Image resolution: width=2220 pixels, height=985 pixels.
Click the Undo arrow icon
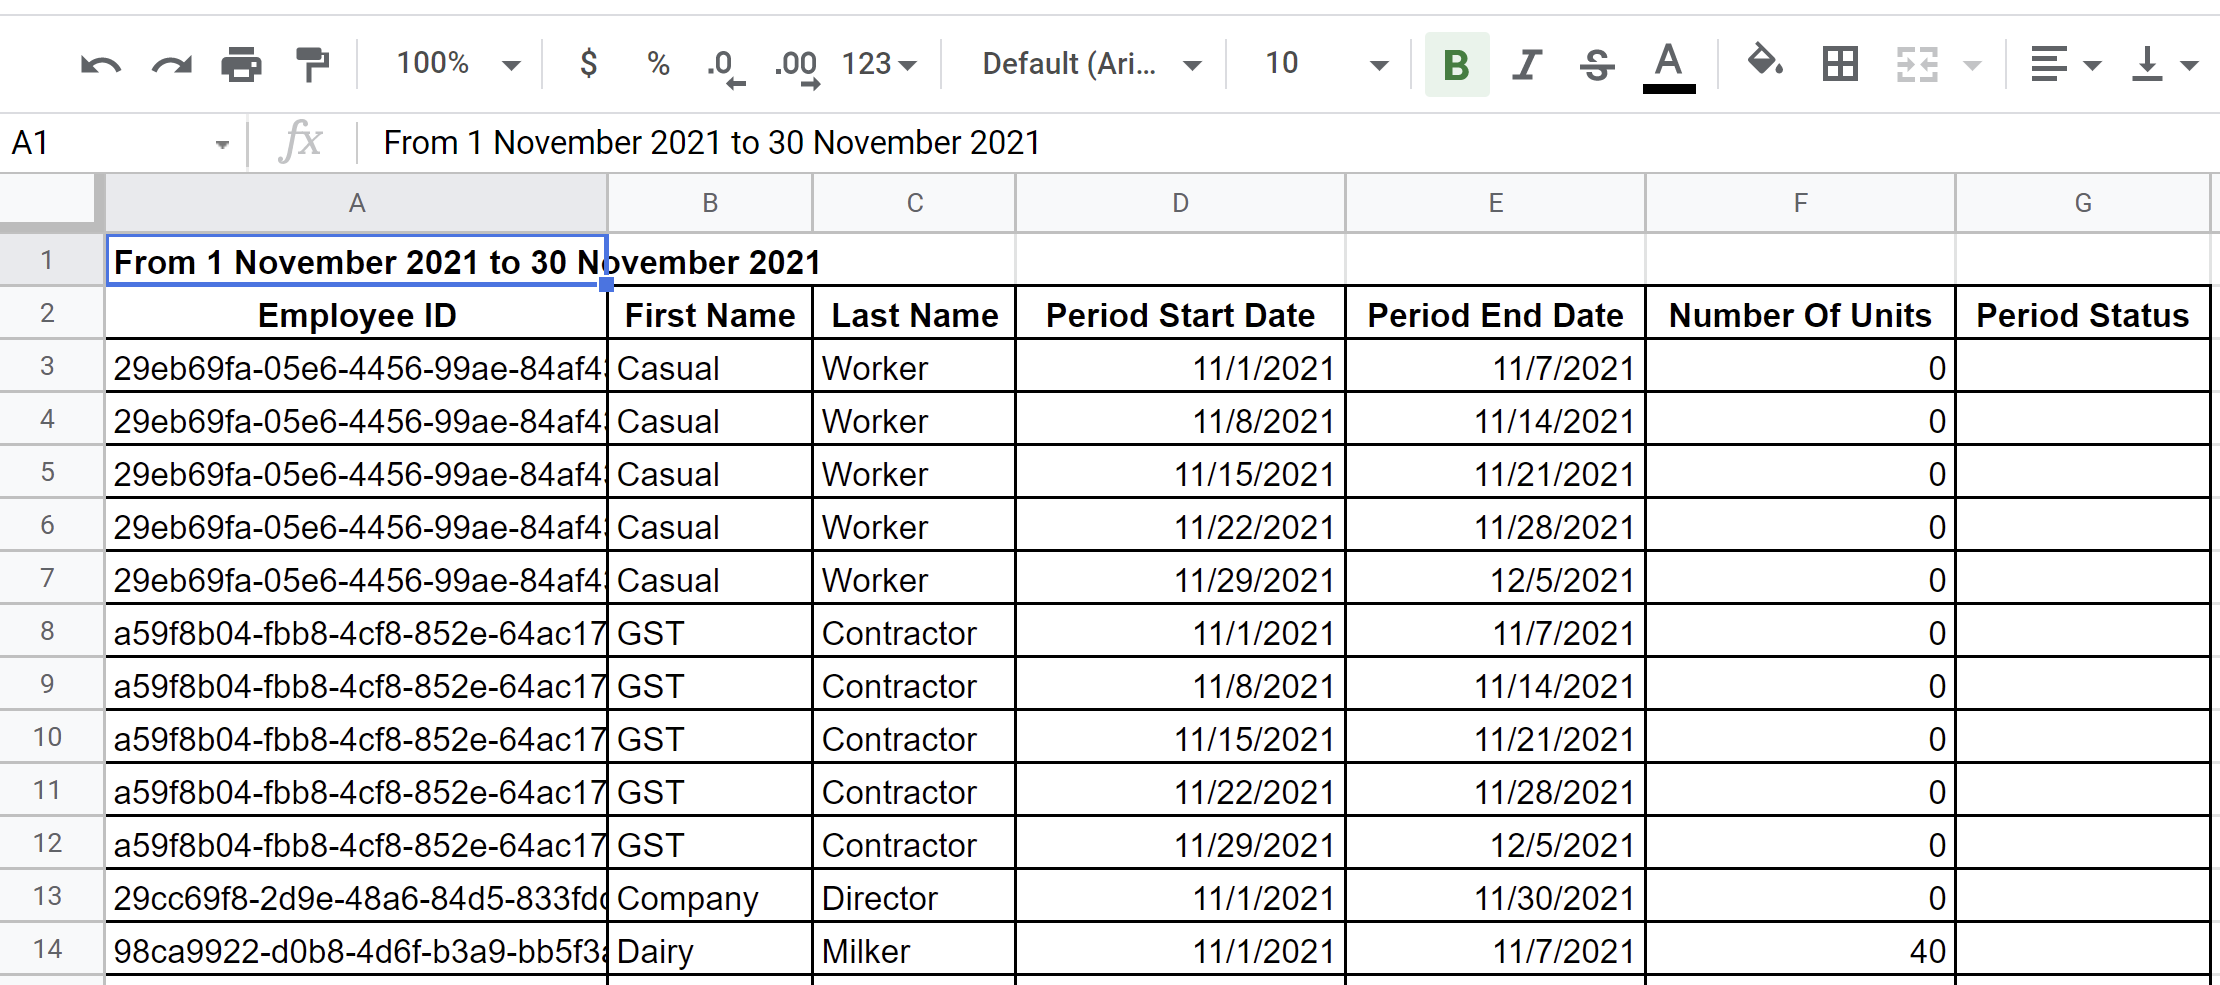coord(101,66)
